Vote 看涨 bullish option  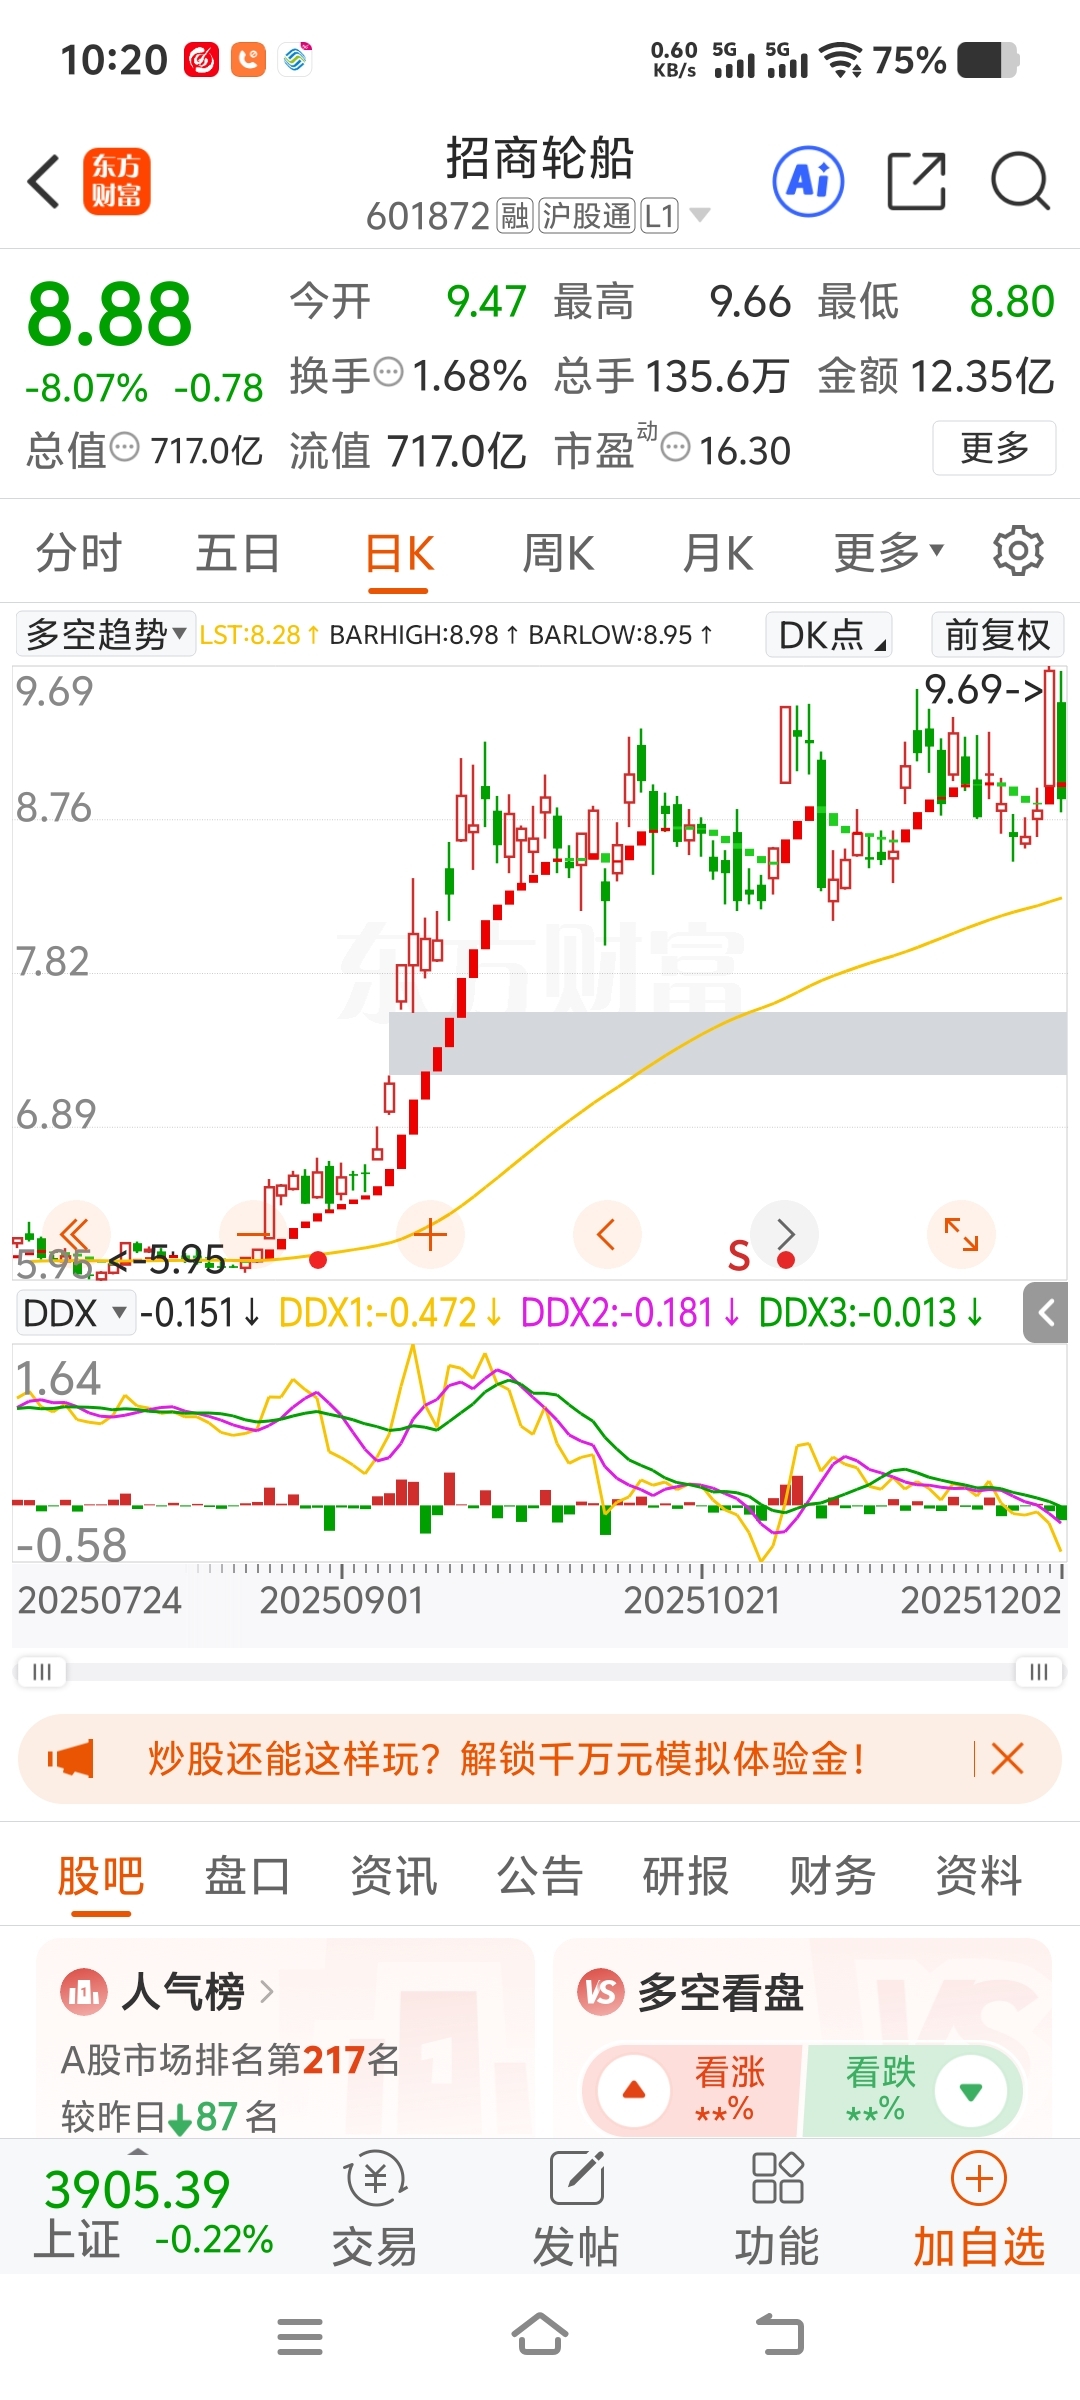[x=693, y=2089]
